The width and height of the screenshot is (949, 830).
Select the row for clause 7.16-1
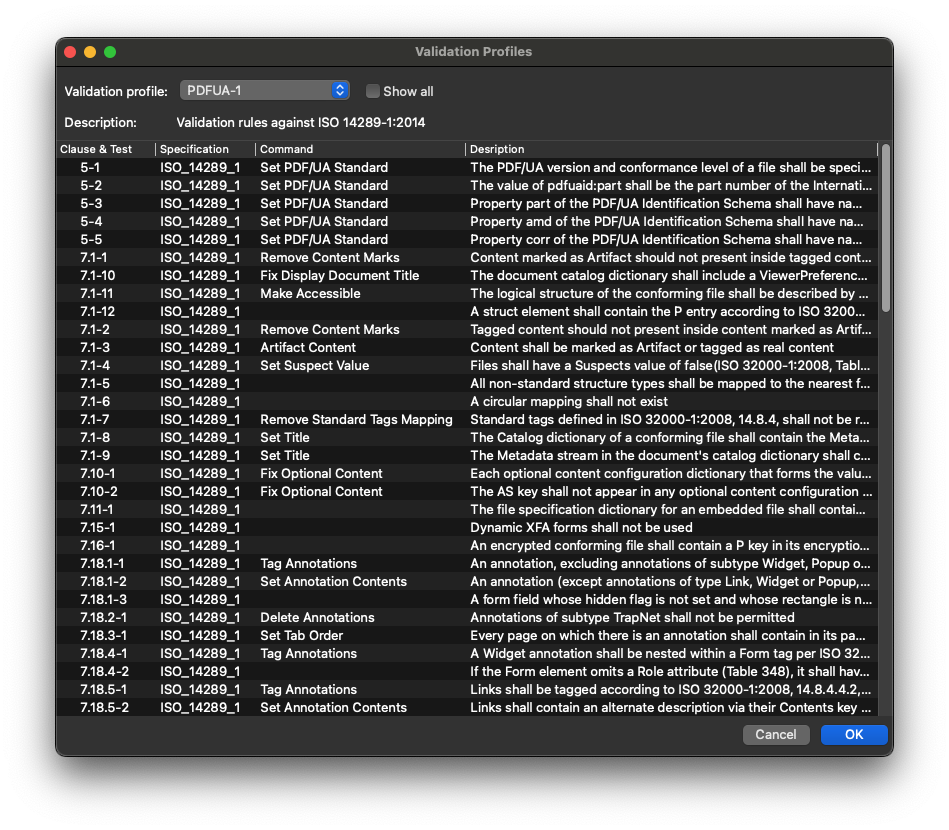click(x=467, y=546)
